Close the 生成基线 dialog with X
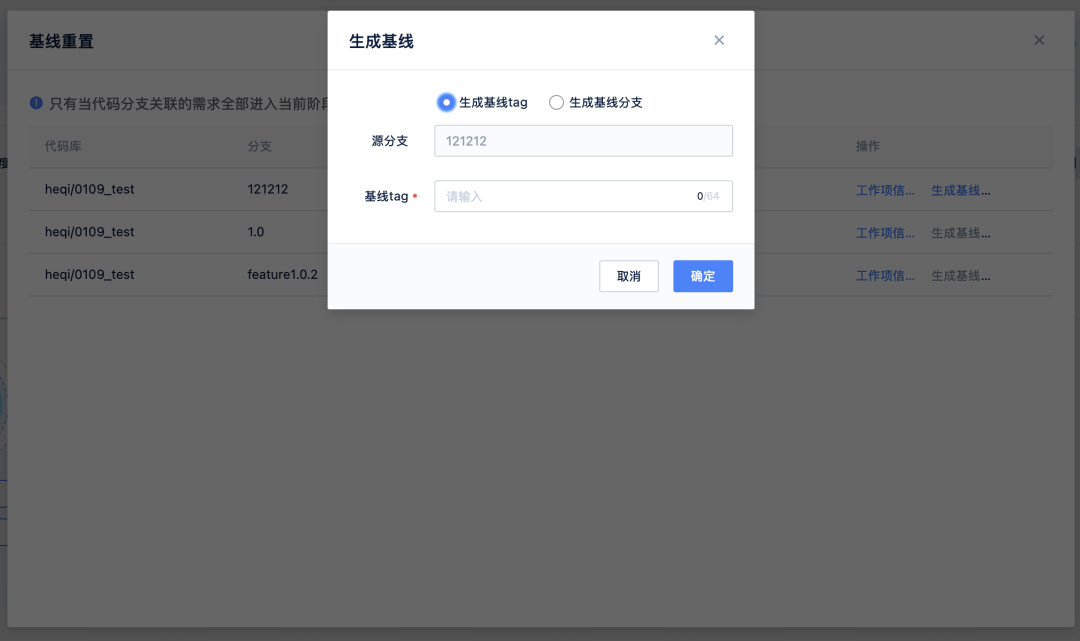Screen dimensions: 1080x641 (x=719, y=41)
